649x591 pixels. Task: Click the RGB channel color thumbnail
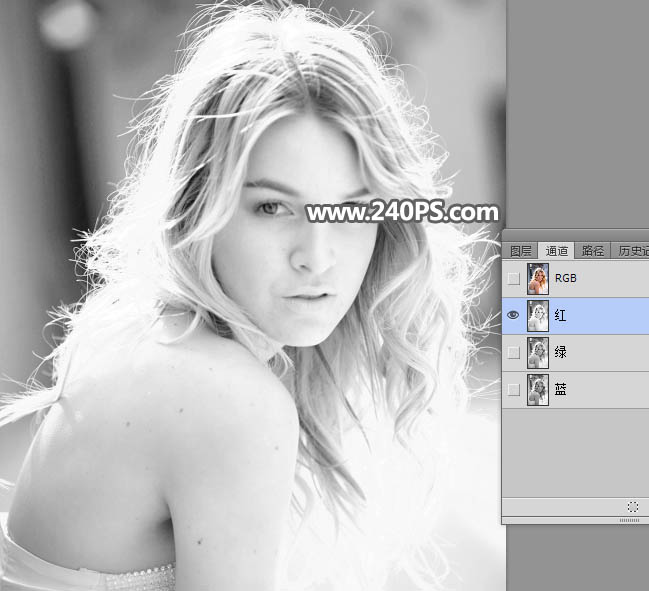[538, 279]
